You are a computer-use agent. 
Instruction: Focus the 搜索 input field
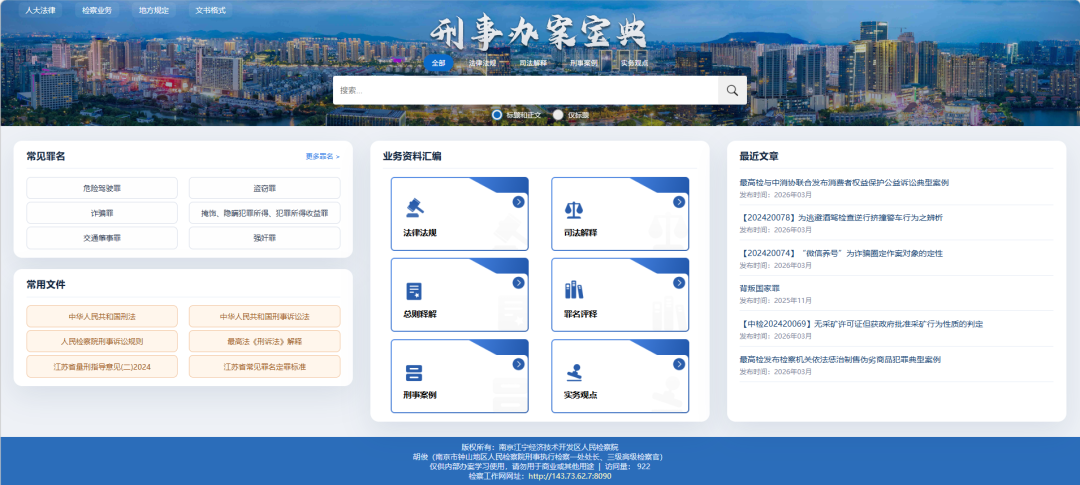(x=525, y=90)
